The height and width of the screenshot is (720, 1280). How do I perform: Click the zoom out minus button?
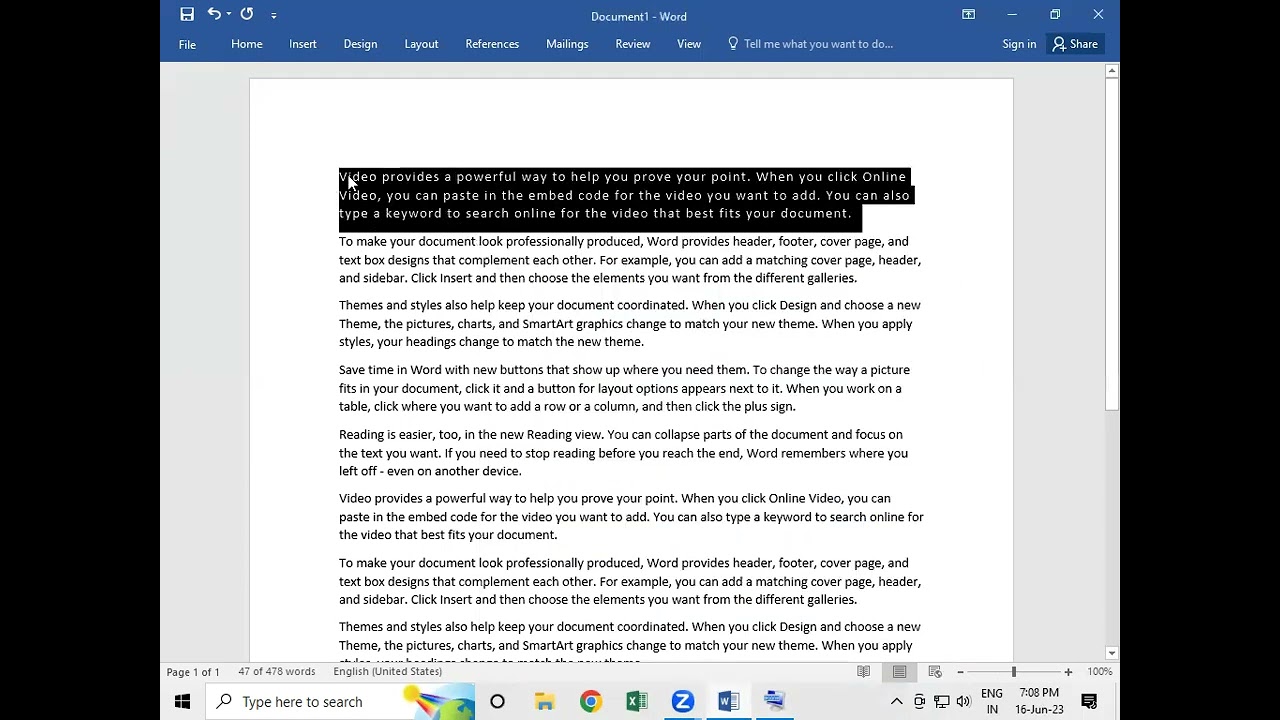tap(960, 672)
